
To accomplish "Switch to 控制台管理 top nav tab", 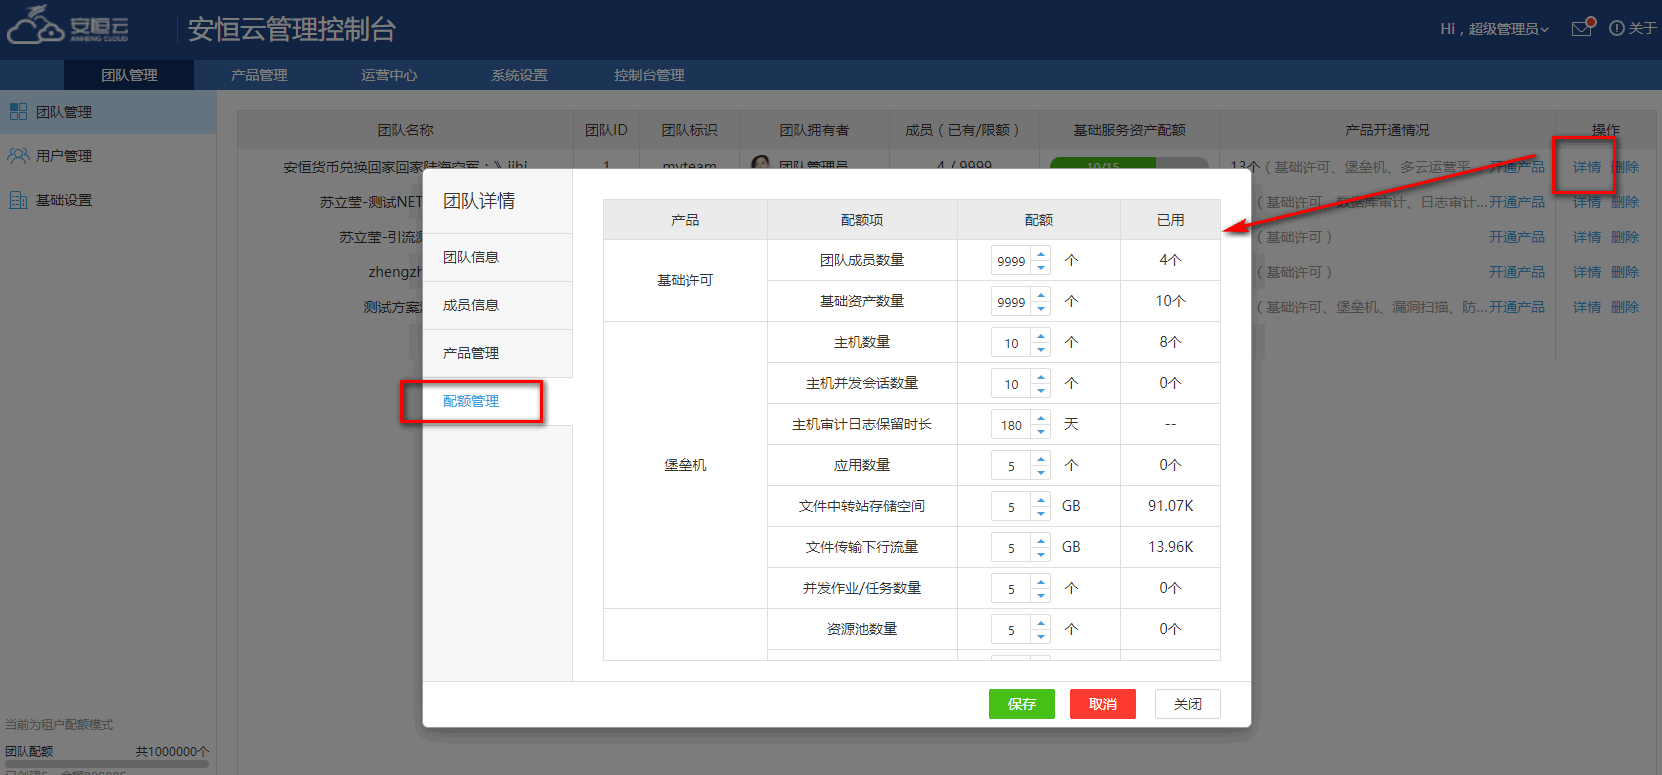I will coord(649,75).
